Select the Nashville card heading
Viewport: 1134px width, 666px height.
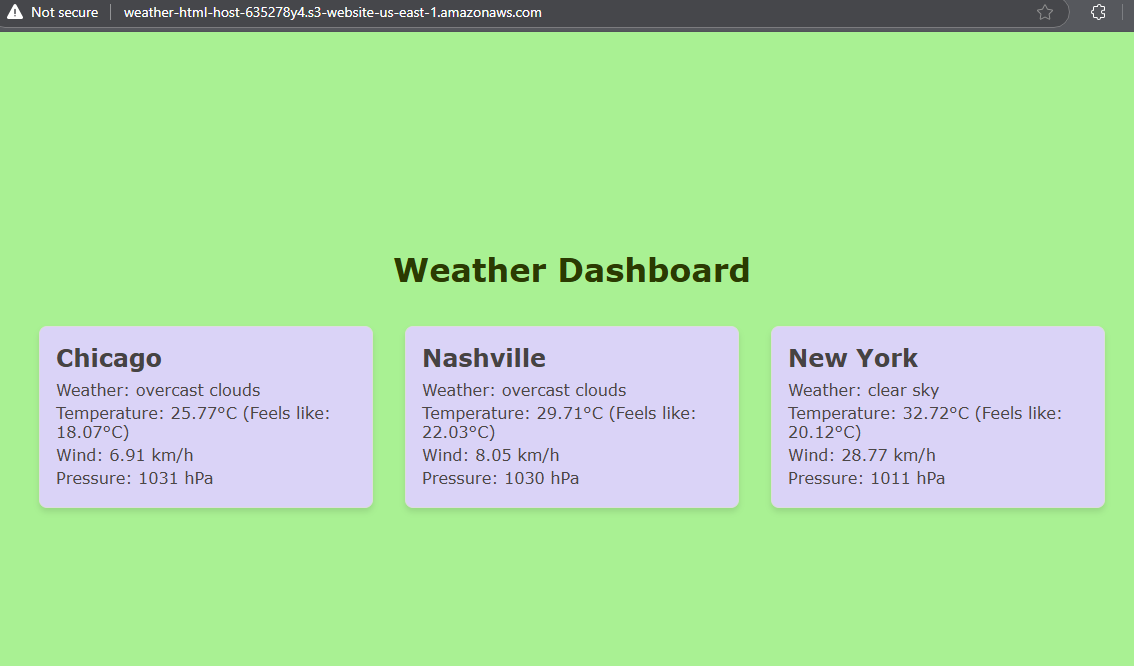(x=484, y=358)
